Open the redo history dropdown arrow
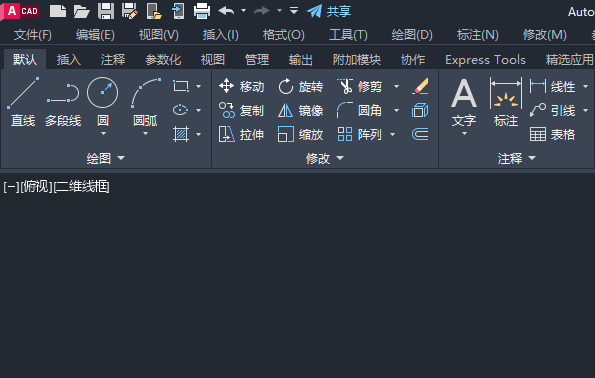 [279, 11]
